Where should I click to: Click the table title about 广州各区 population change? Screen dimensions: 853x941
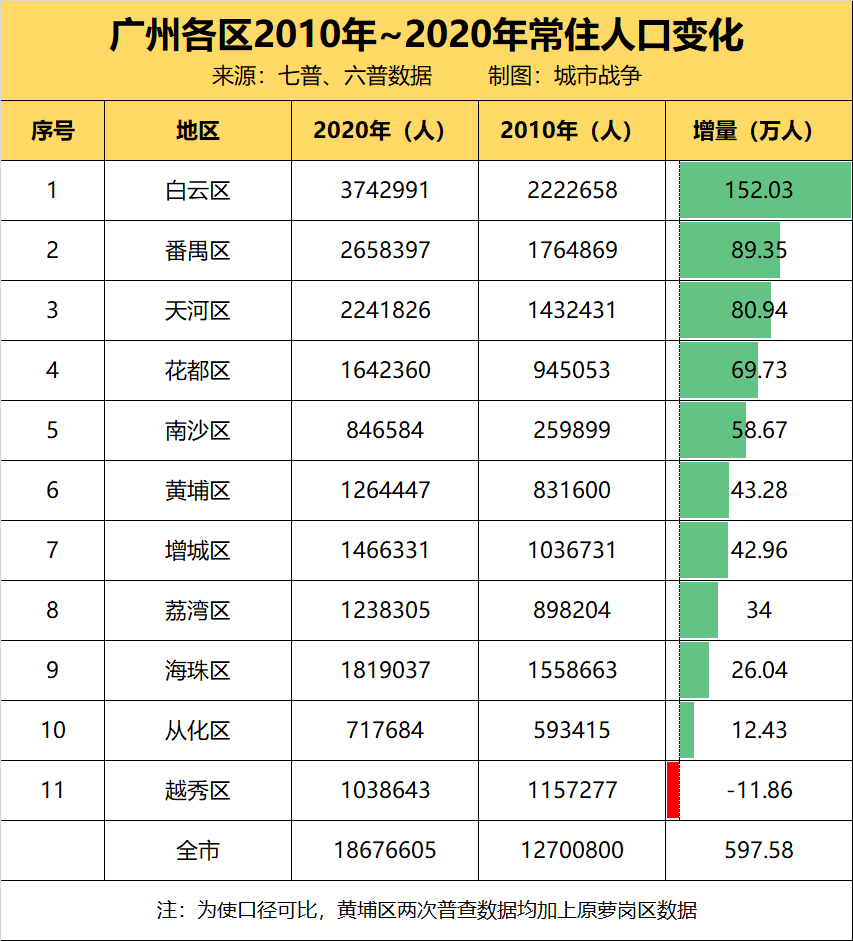(x=426, y=36)
